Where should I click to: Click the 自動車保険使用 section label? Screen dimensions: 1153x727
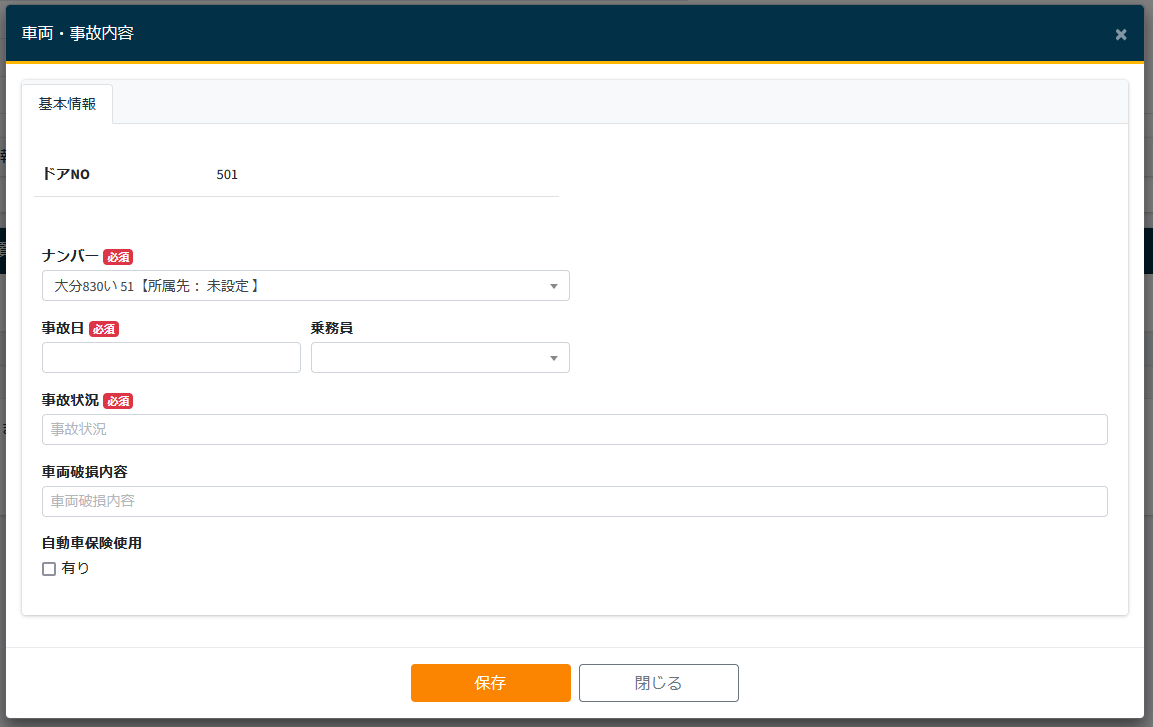point(92,544)
